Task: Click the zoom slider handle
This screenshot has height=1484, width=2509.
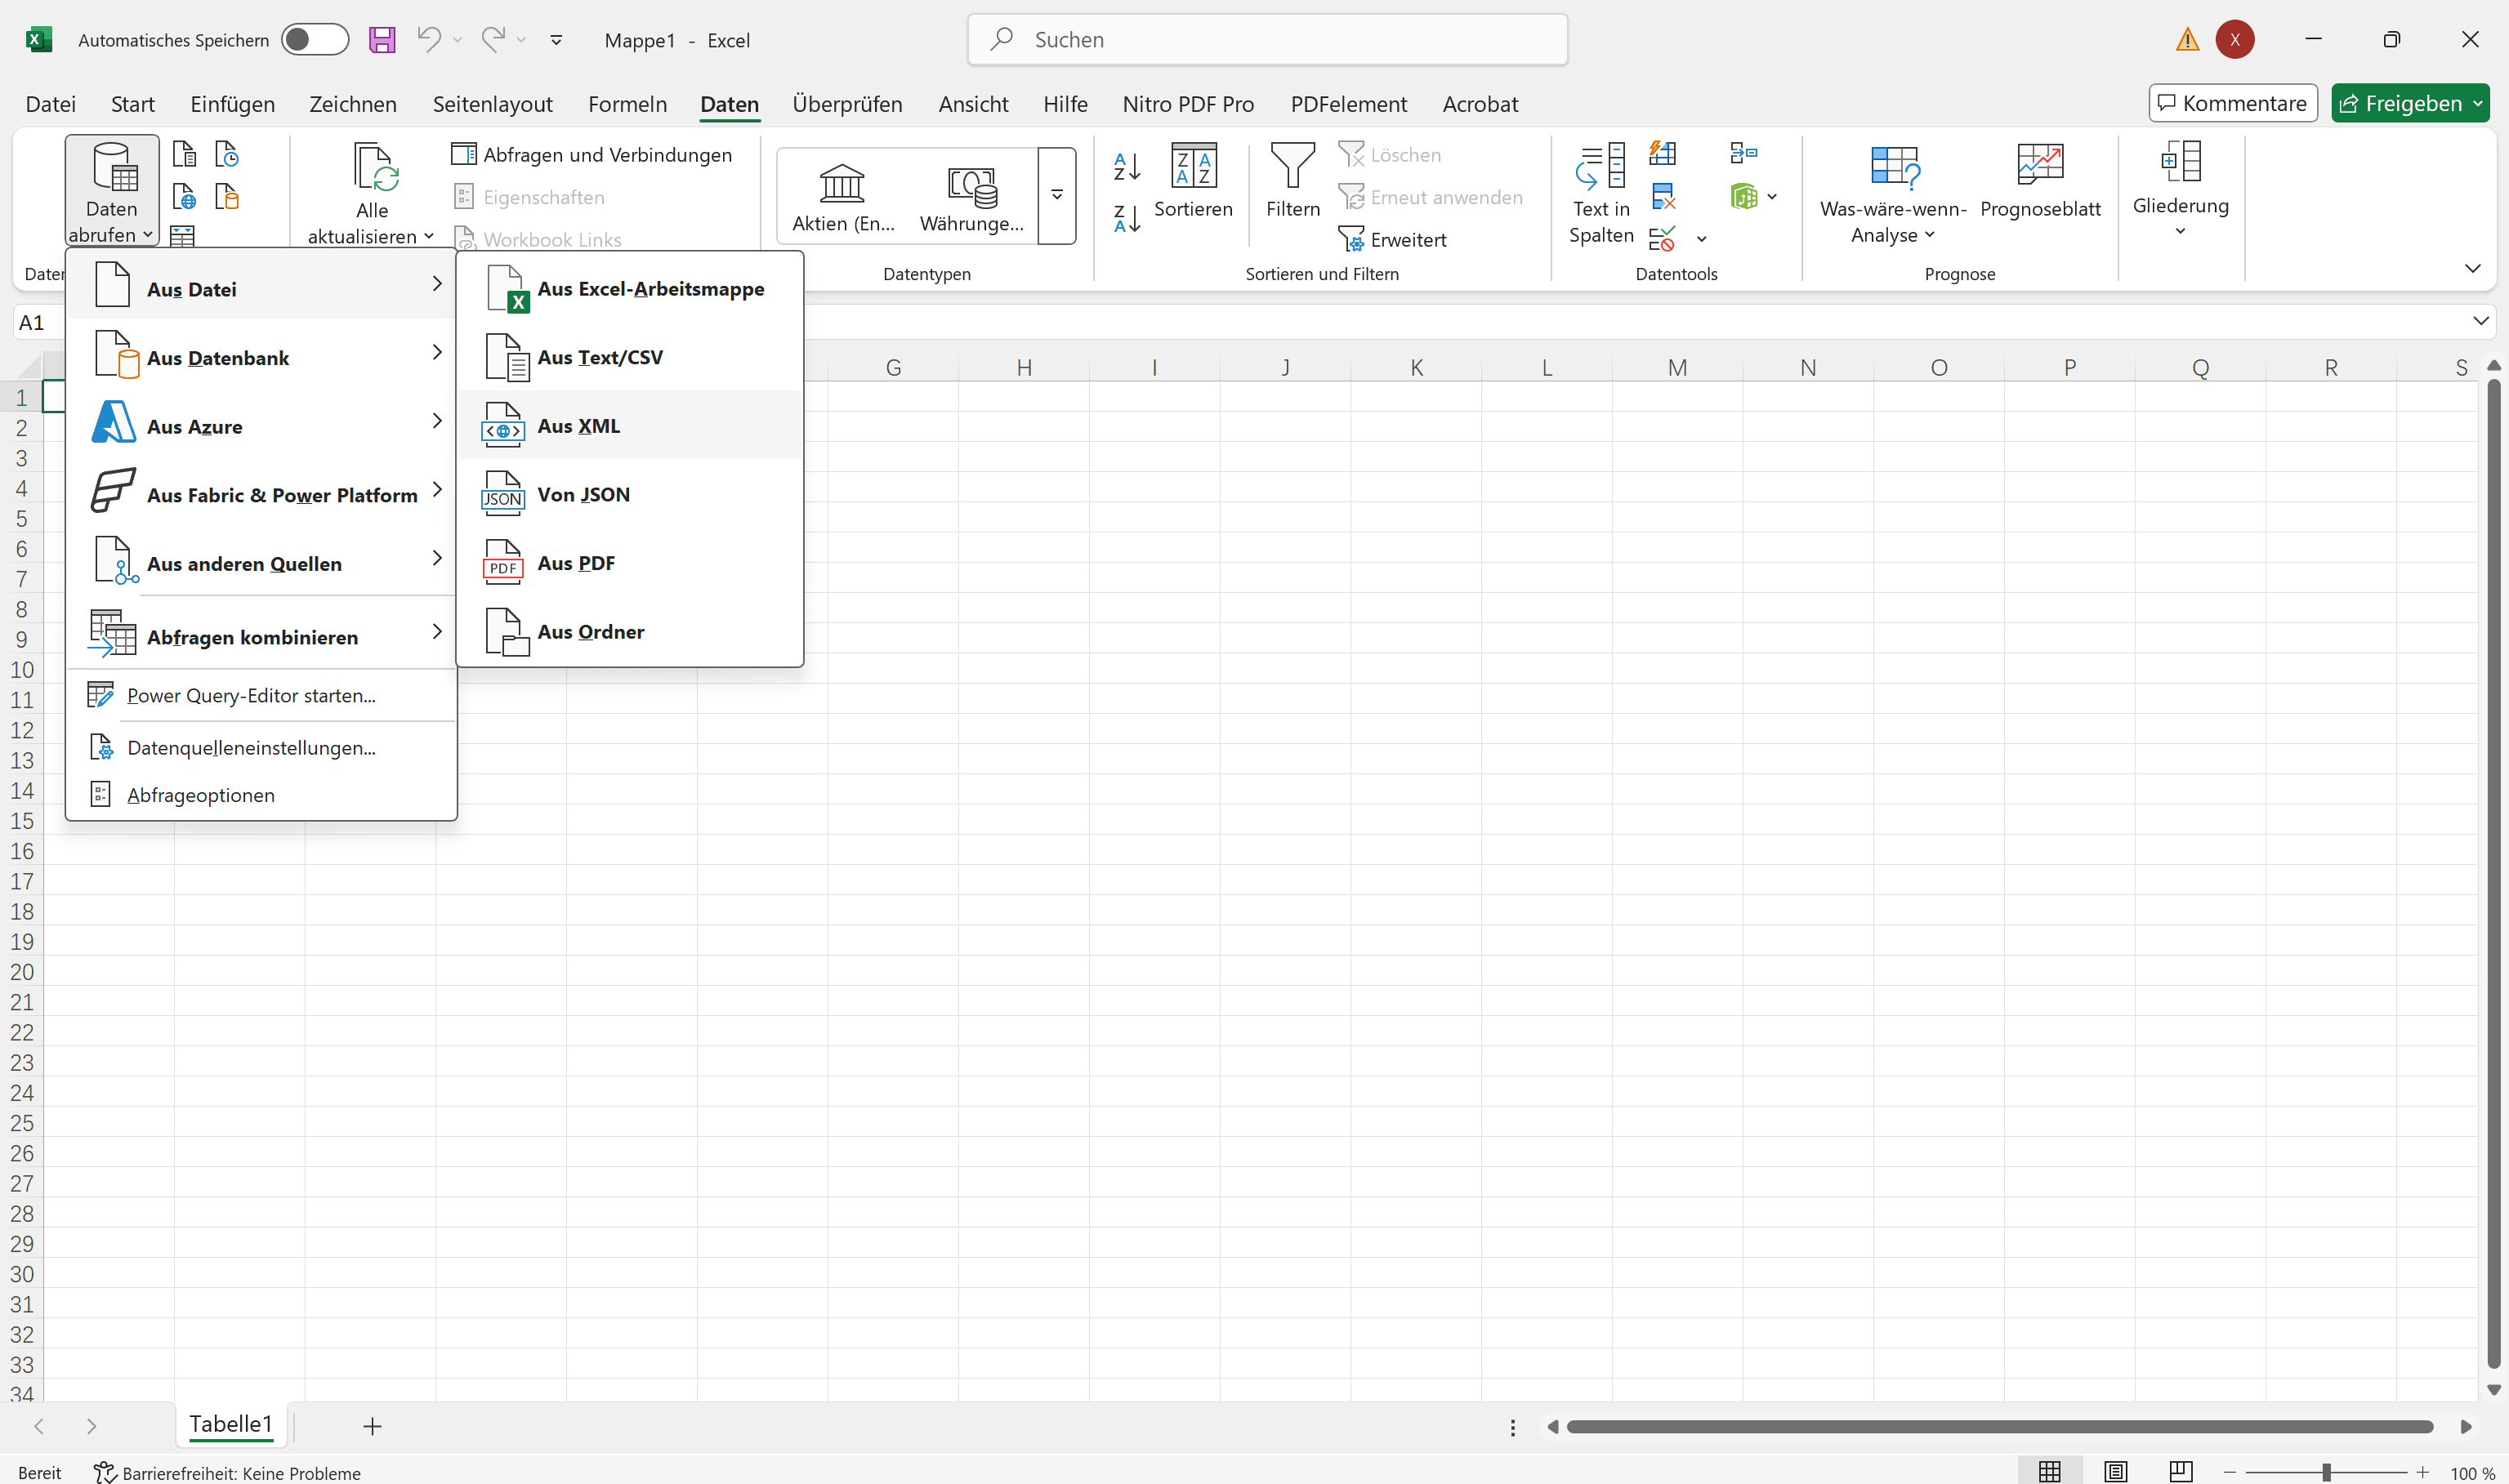Action: pos(2326,1472)
